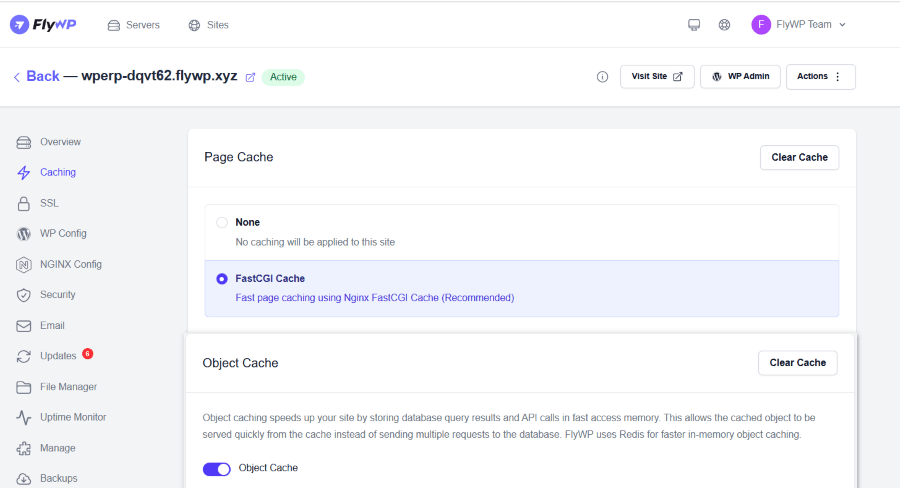900x488 pixels.
Task: Click the Backups cloud icon
Action: (x=24, y=479)
